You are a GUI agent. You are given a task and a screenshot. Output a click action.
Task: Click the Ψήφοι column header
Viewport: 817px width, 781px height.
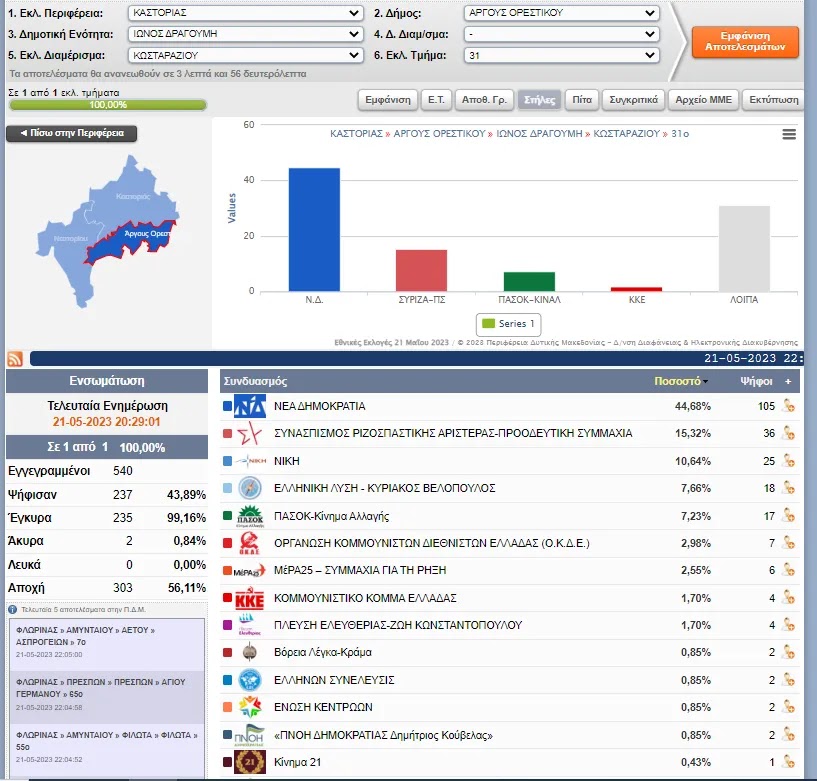756,381
